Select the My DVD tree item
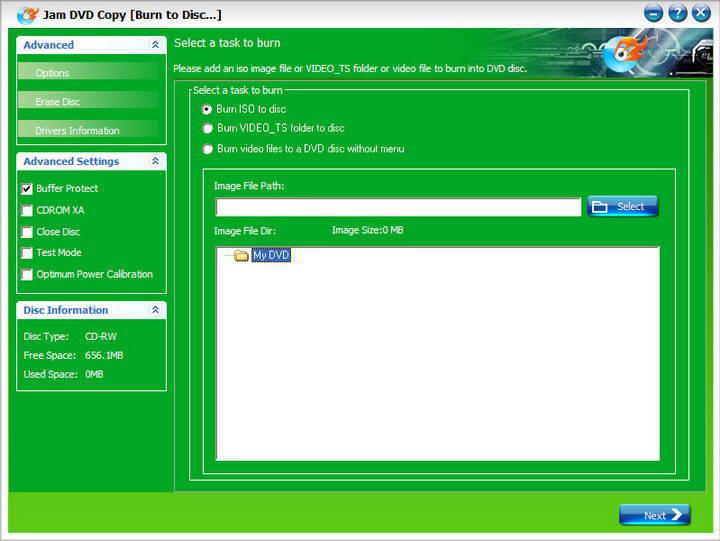Image resolution: width=720 pixels, height=541 pixels. click(x=271, y=255)
